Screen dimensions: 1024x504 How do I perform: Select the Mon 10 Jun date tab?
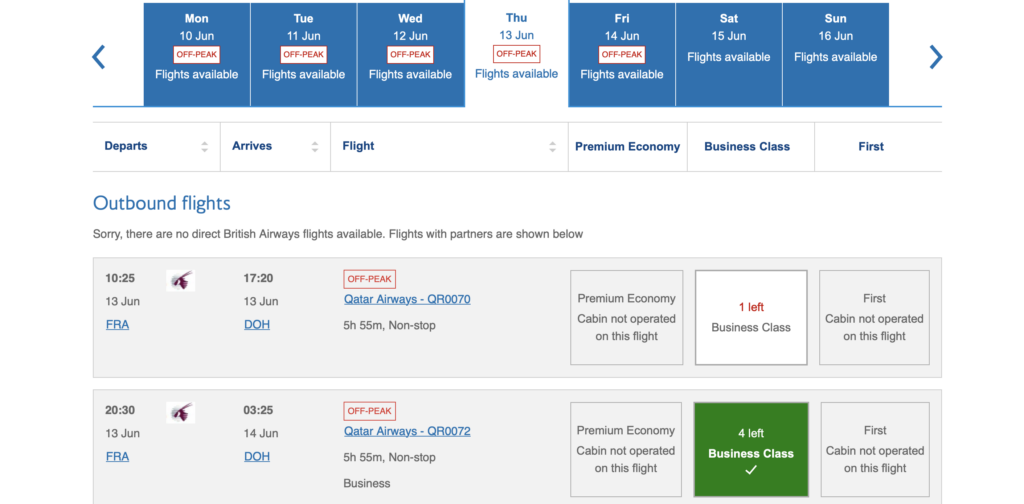click(x=197, y=54)
